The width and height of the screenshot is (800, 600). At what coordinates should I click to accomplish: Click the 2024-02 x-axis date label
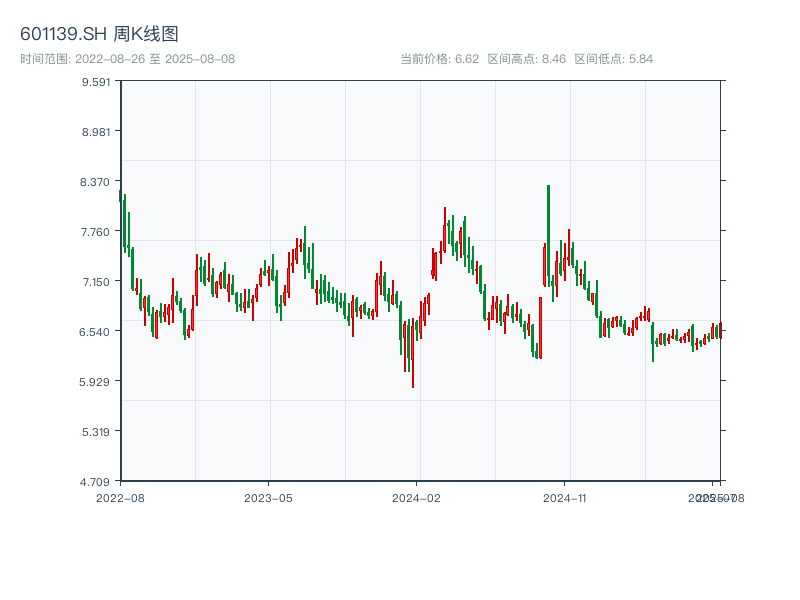click(416, 497)
